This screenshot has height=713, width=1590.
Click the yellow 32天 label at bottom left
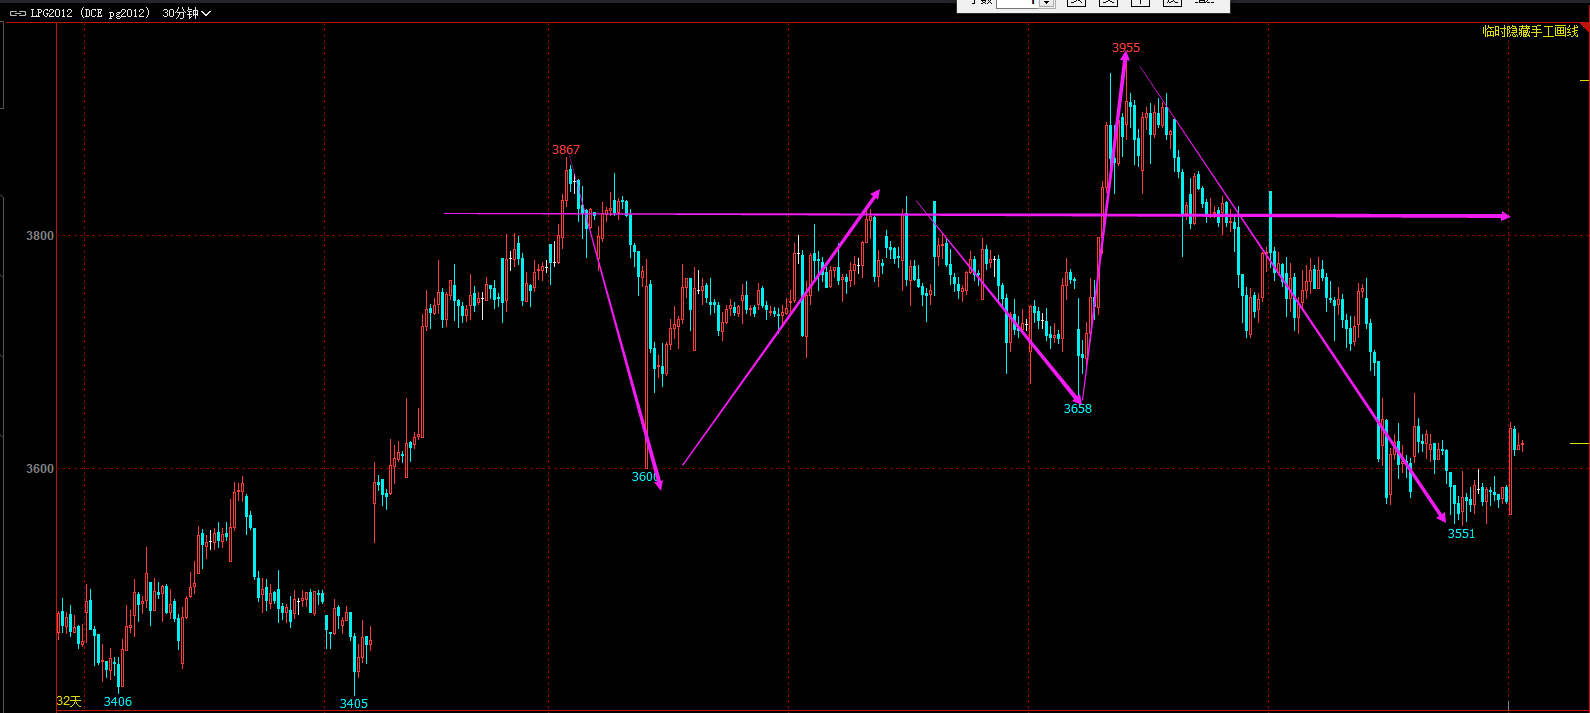pos(68,701)
